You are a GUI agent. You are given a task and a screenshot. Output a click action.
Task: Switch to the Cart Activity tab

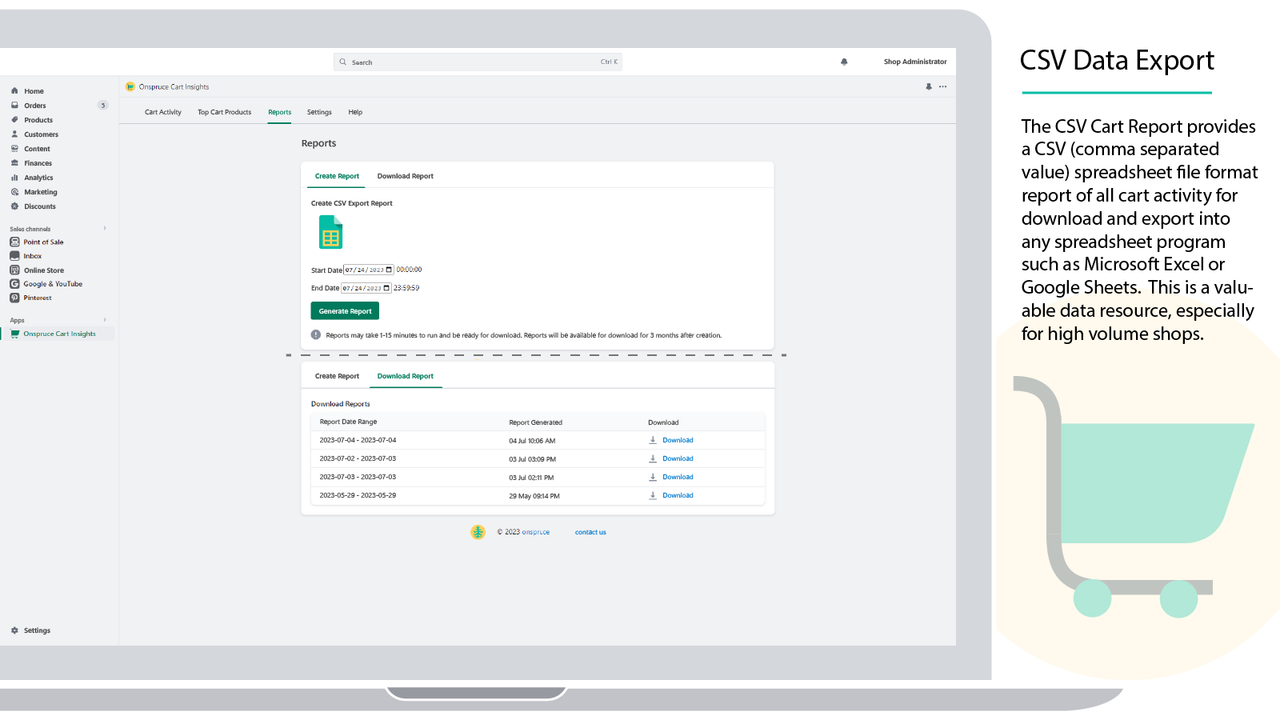point(163,112)
